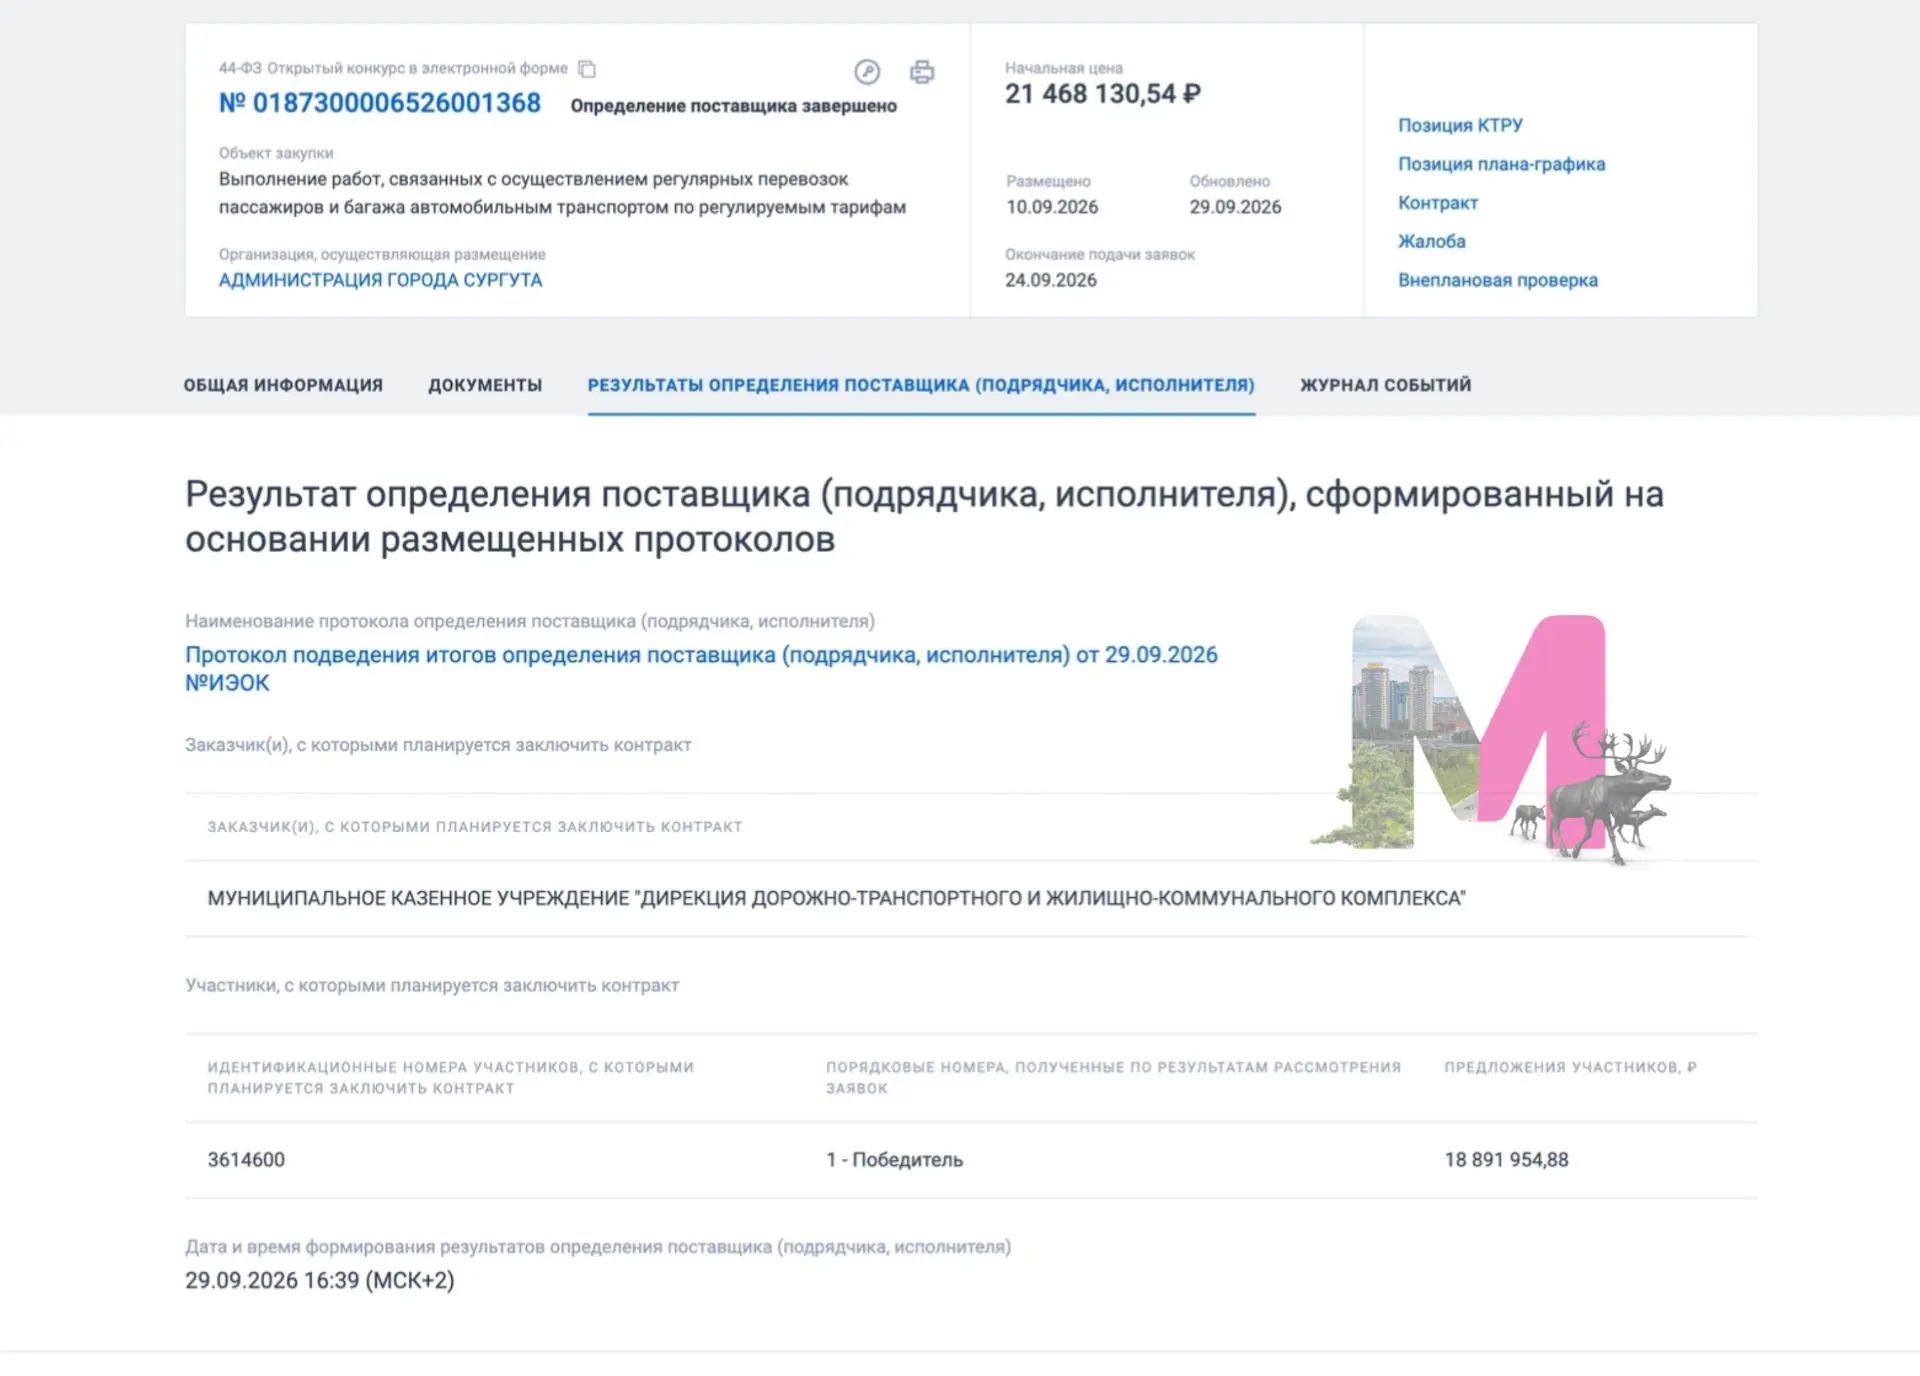Screen dimensions: 1920x1376
Task: Open procurement № 0187300006526001368 link
Action: click(380, 103)
